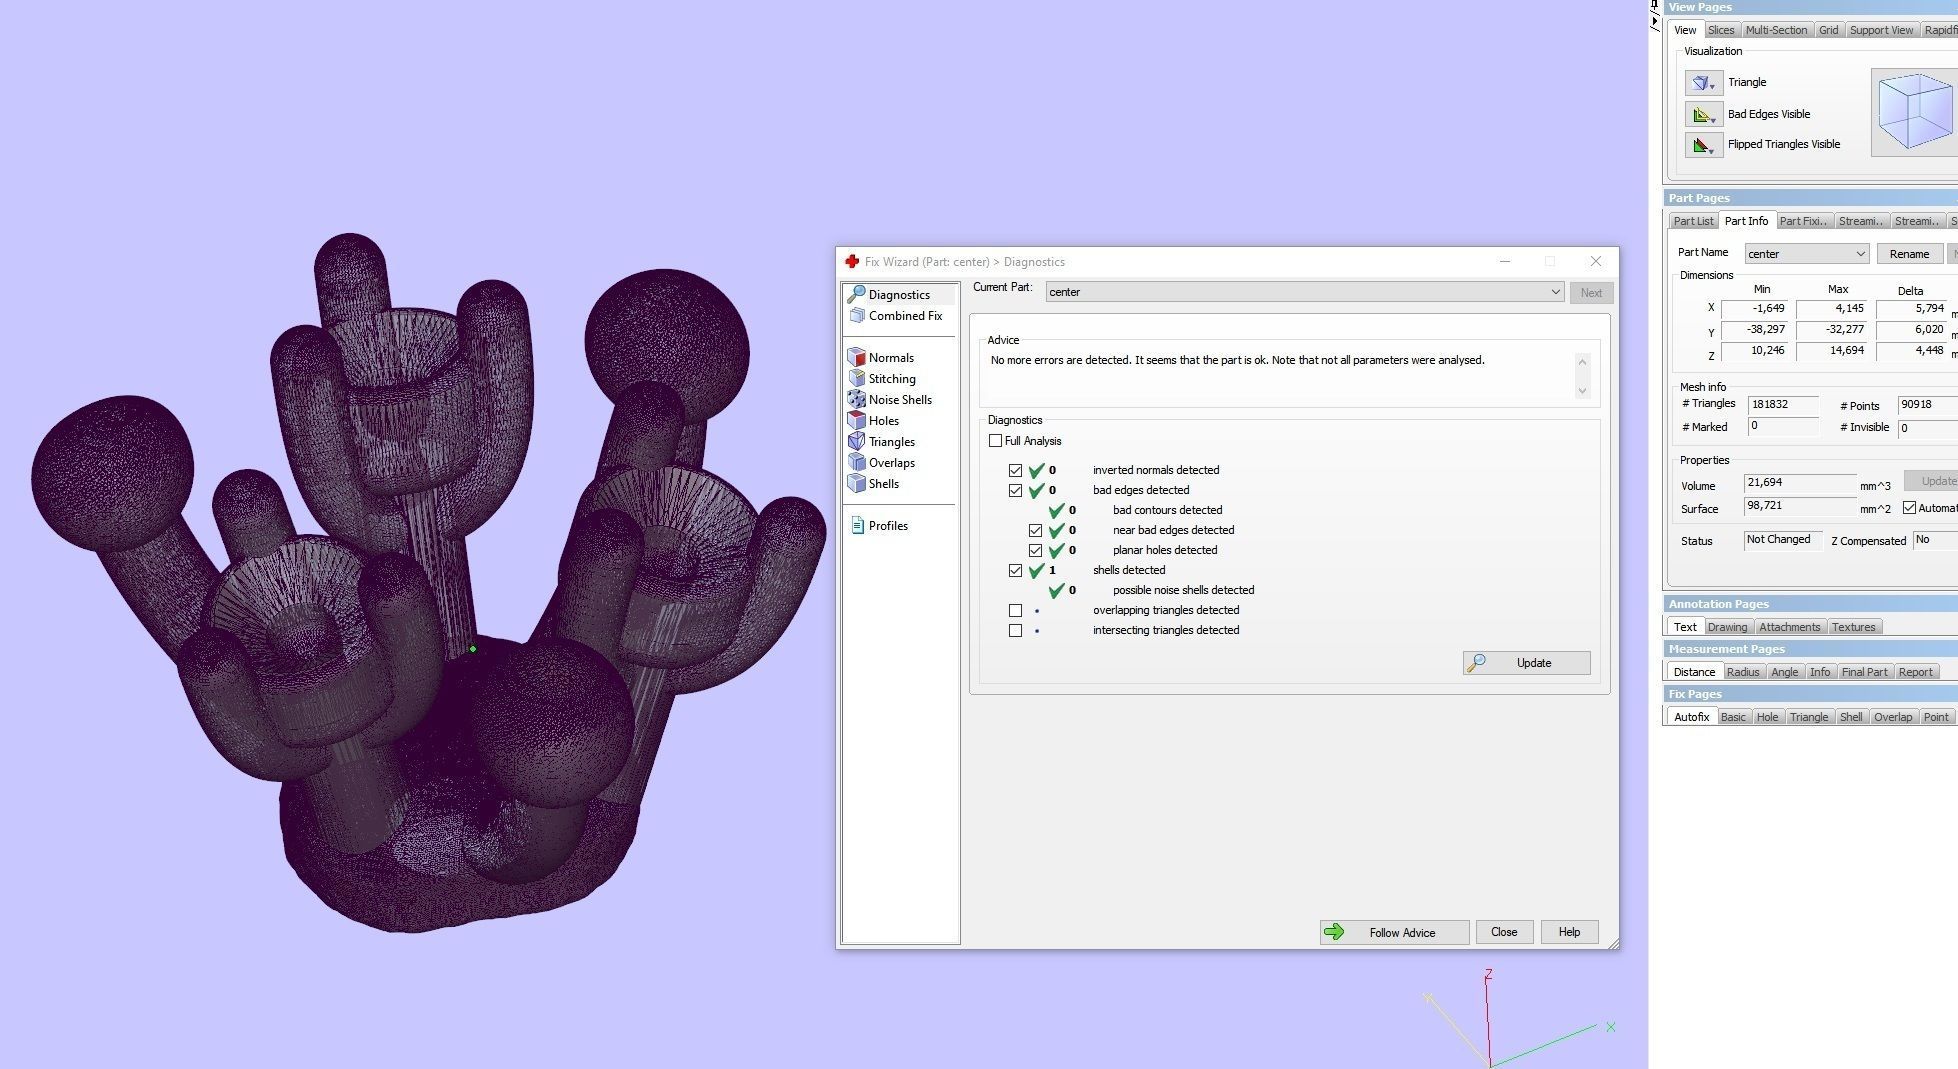This screenshot has height=1069, width=1958.
Task: Open the Noise Shells fix page icon
Action: (856, 399)
